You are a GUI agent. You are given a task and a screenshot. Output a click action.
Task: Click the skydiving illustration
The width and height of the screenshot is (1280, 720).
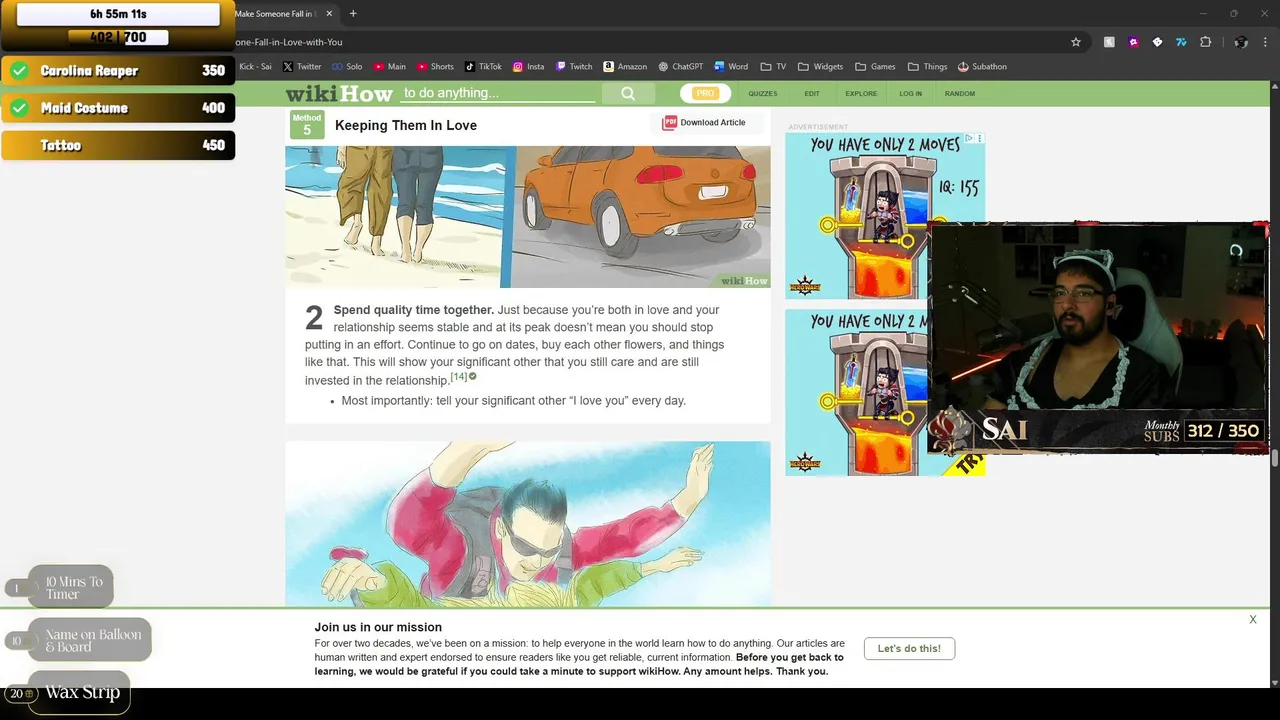(x=528, y=524)
